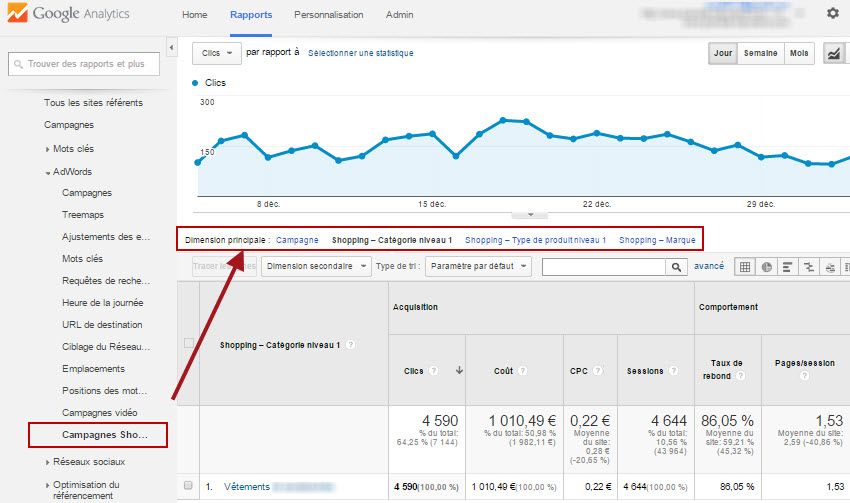This screenshot has width=850, height=503.
Task: Check the Vêtements row checkbox
Action: [x=188, y=485]
